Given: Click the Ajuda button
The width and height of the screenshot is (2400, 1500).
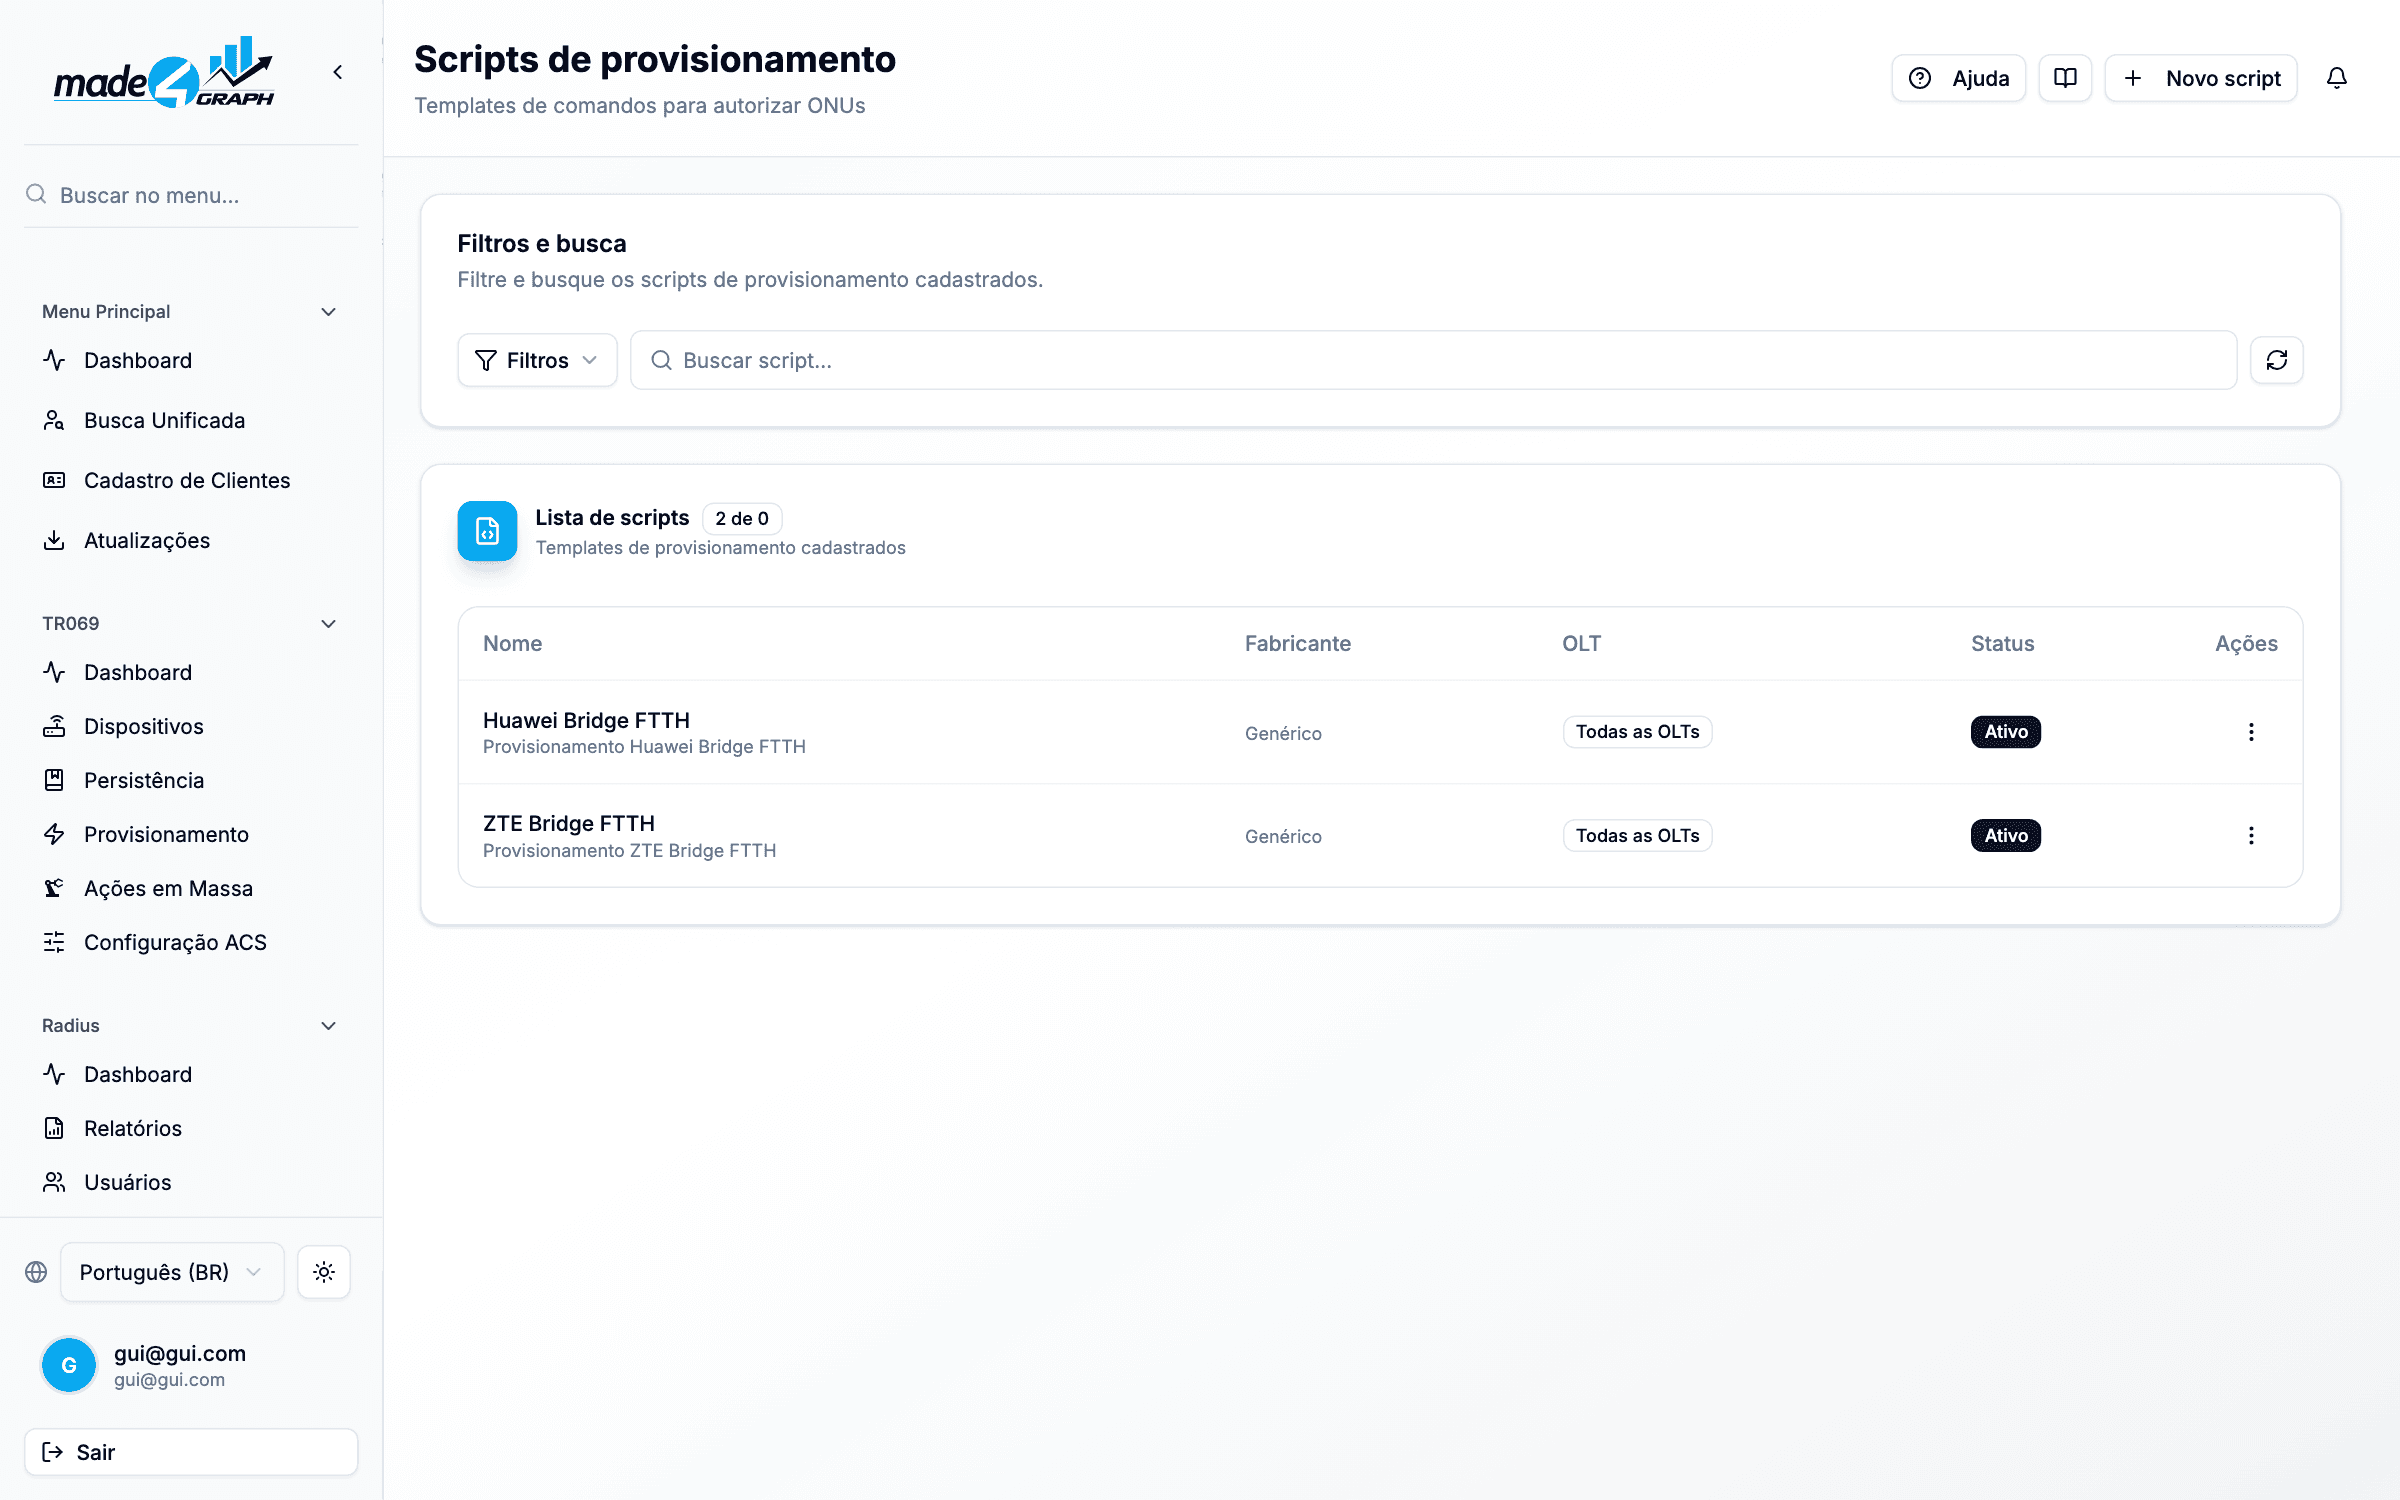Looking at the screenshot, I should click(1958, 78).
